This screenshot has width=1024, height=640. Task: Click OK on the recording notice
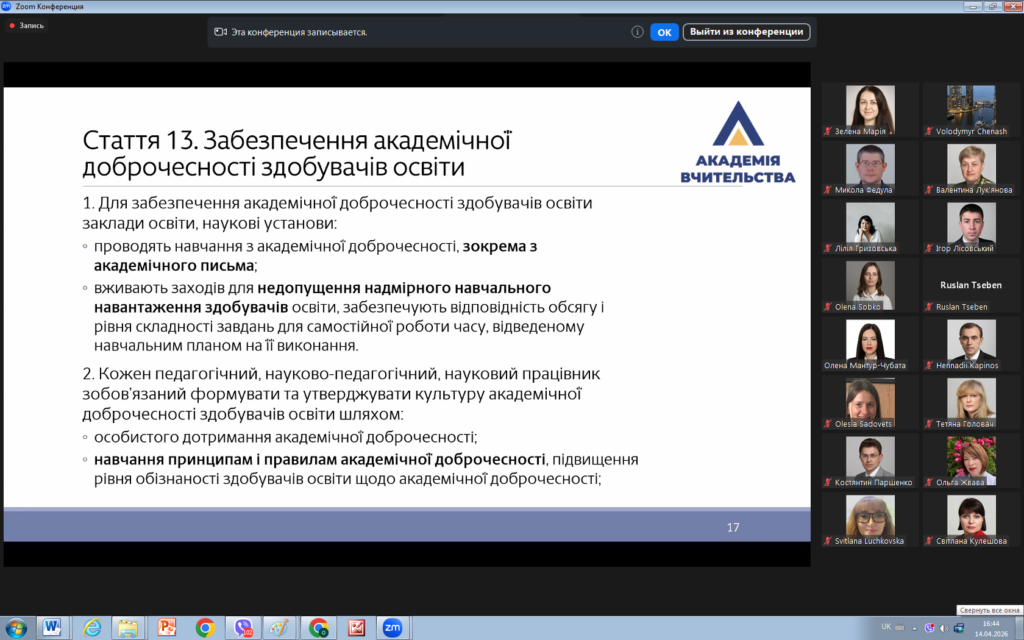tap(664, 32)
